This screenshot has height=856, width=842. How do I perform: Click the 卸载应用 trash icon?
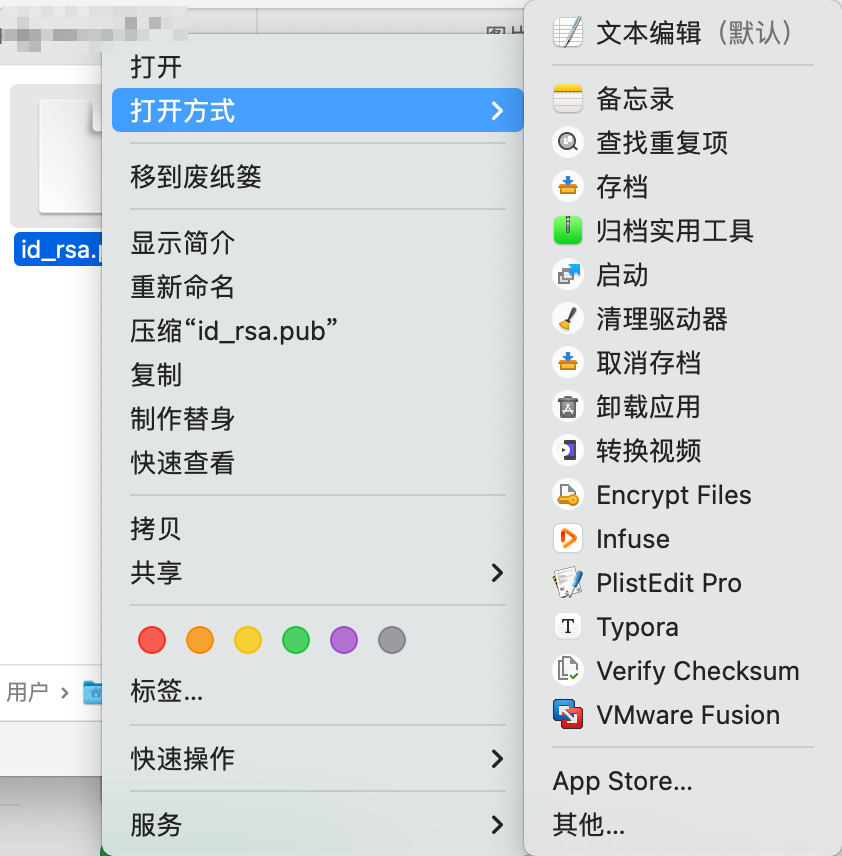click(x=568, y=407)
